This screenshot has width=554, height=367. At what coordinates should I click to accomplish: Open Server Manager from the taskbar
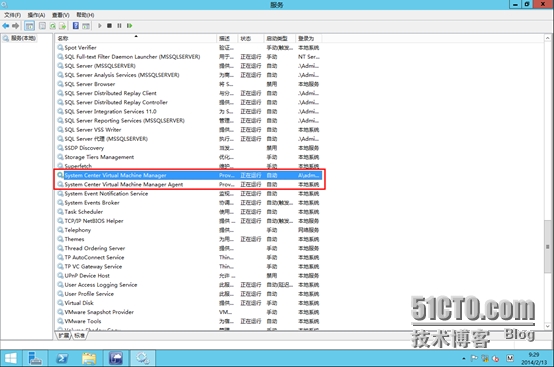[x=35, y=359]
